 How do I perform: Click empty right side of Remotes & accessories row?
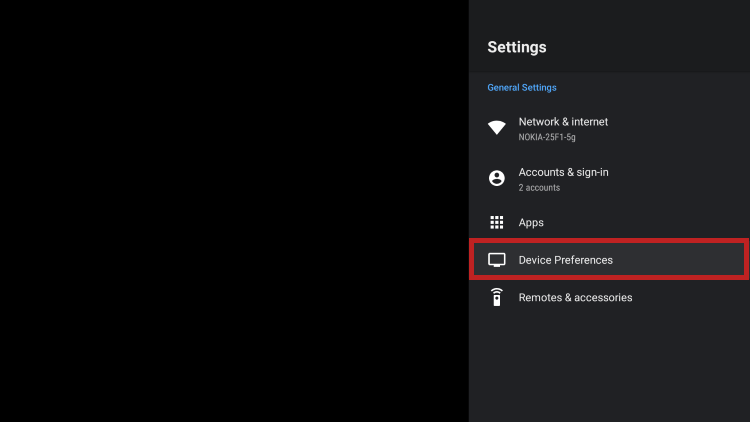(x=700, y=297)
